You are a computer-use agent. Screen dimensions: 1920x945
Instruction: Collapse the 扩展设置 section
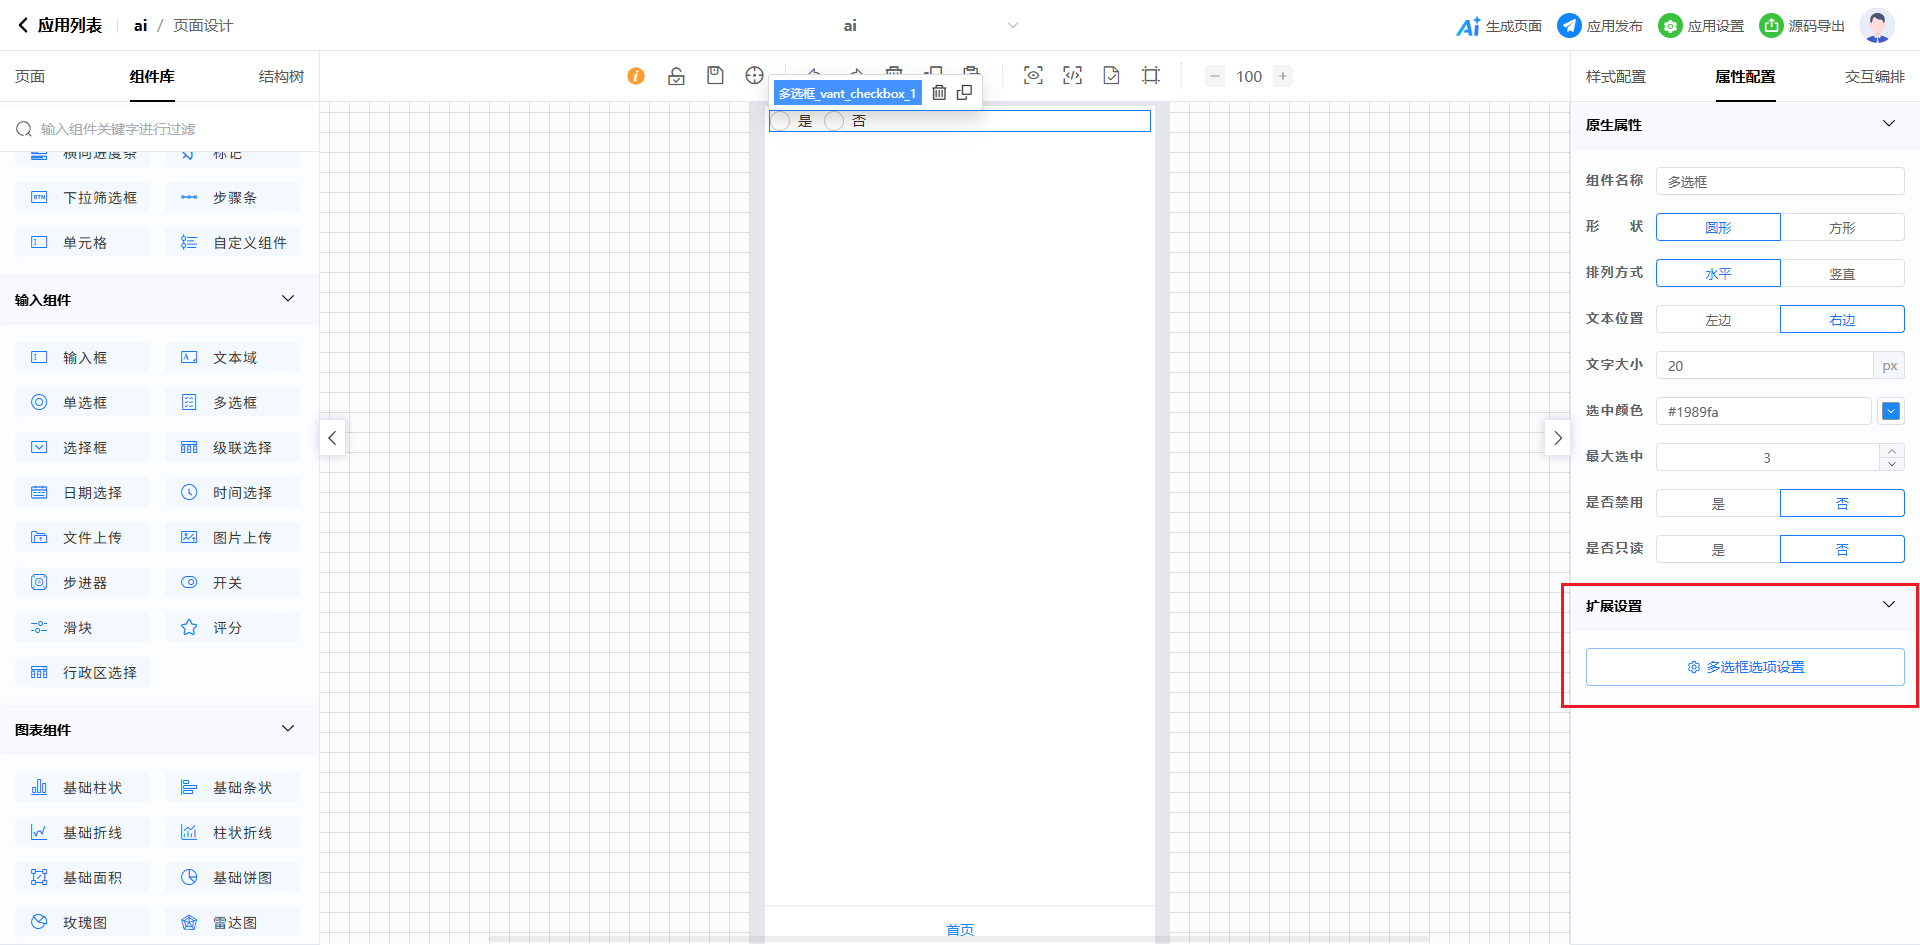1888,605
